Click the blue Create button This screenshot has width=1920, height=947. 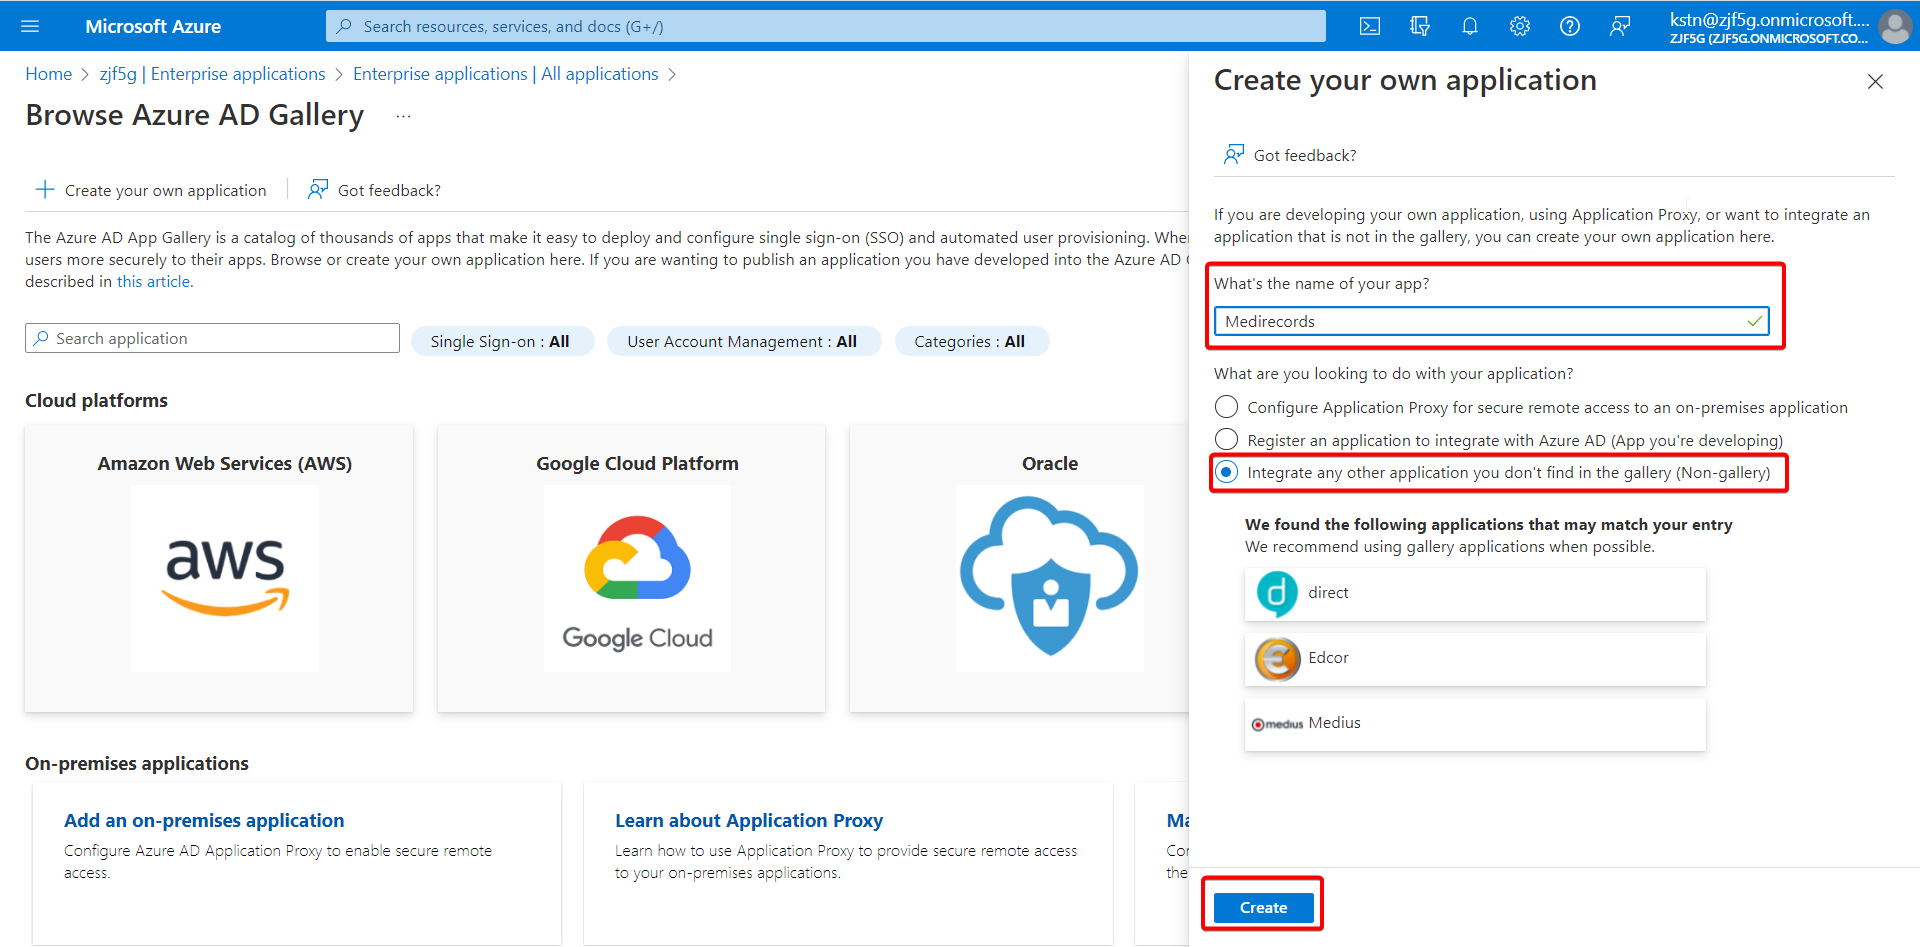(1264, 907)
